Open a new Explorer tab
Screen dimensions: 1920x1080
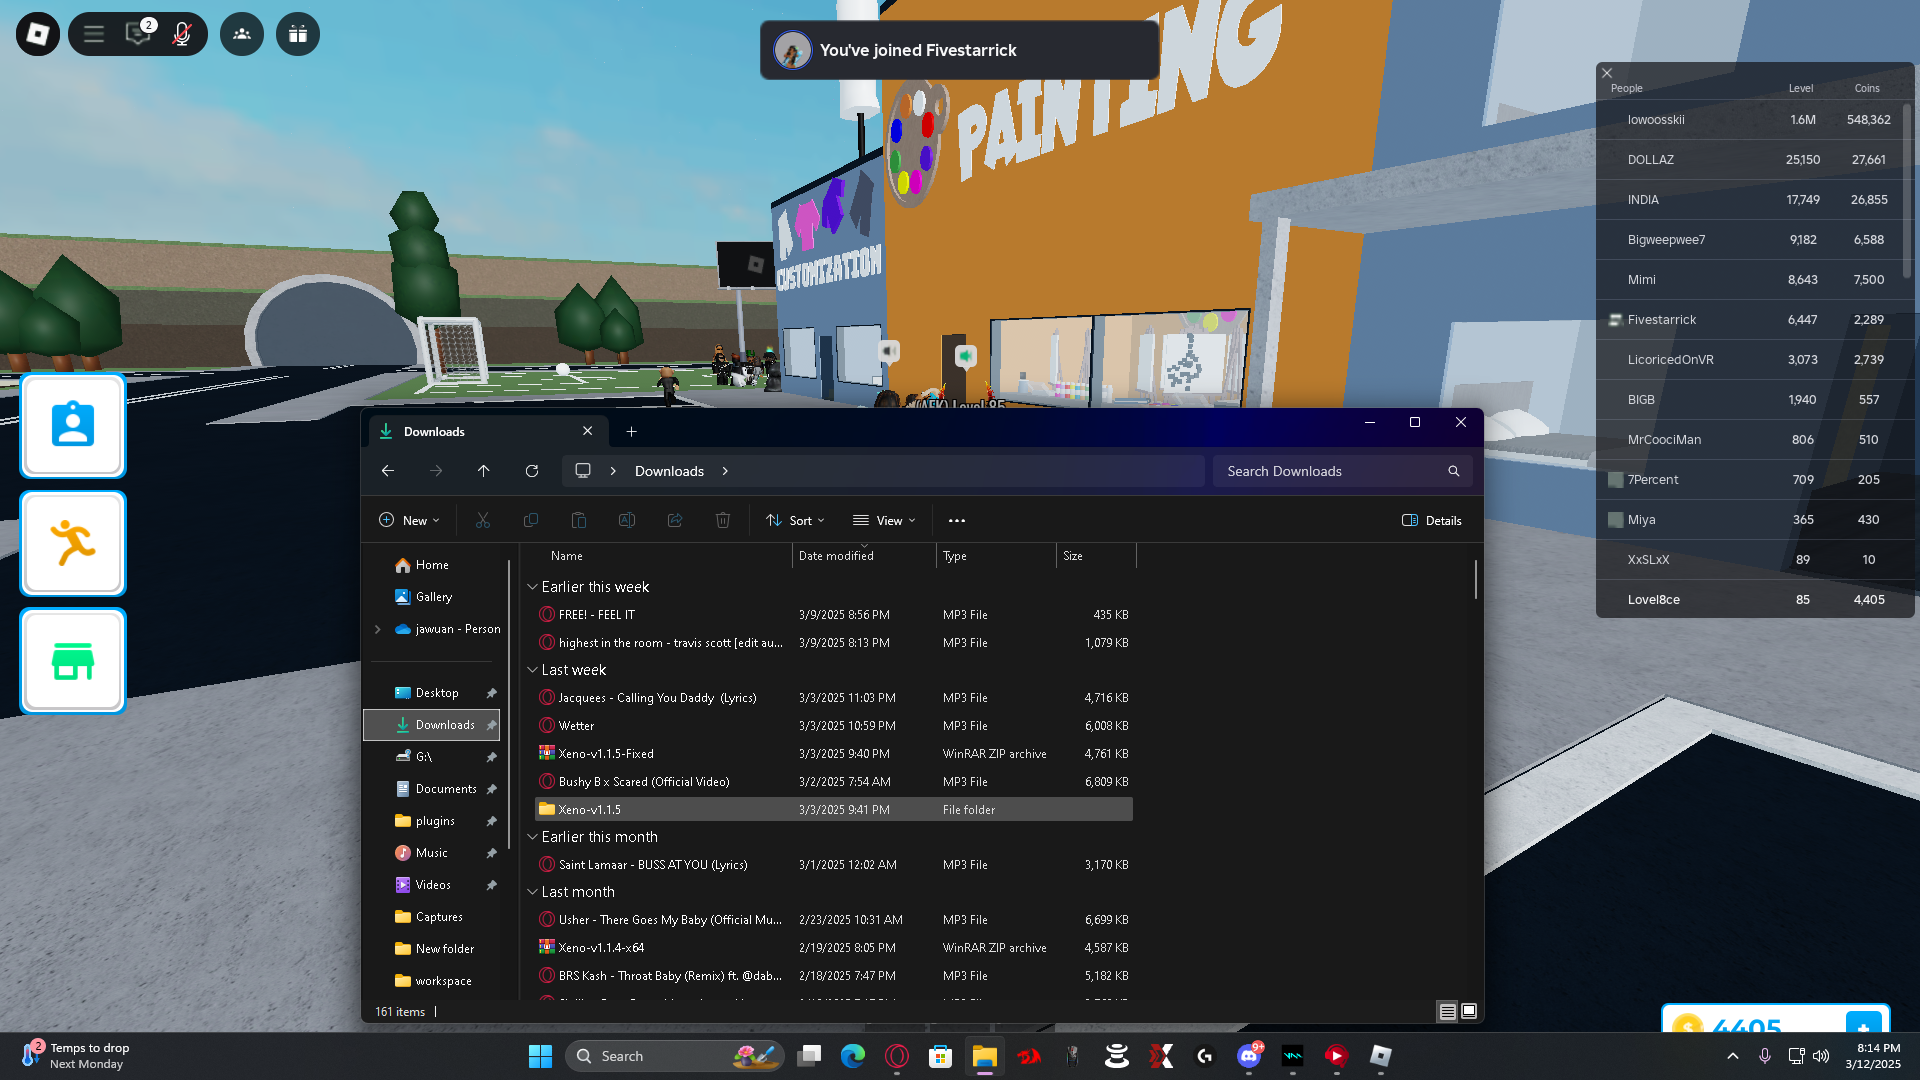tap(631, 431)
